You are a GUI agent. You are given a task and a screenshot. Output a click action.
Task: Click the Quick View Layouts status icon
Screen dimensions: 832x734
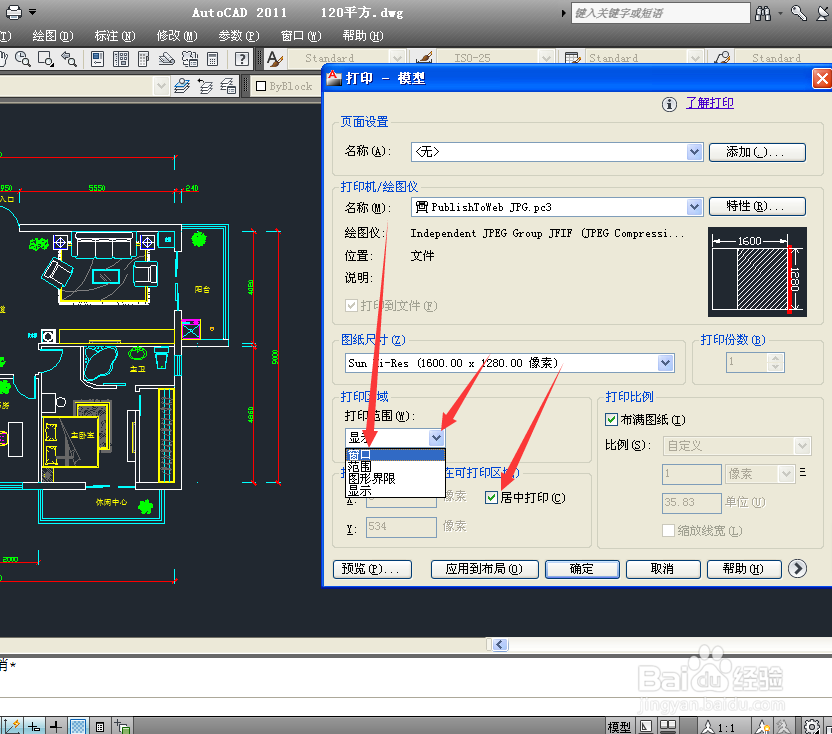pos(646,726)
